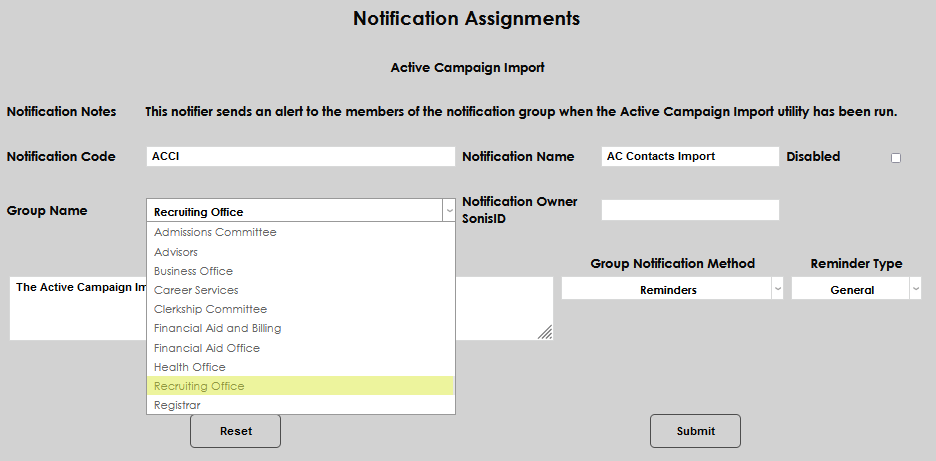
Task: Choose Health Office from the list
Action: pos(190,367)
